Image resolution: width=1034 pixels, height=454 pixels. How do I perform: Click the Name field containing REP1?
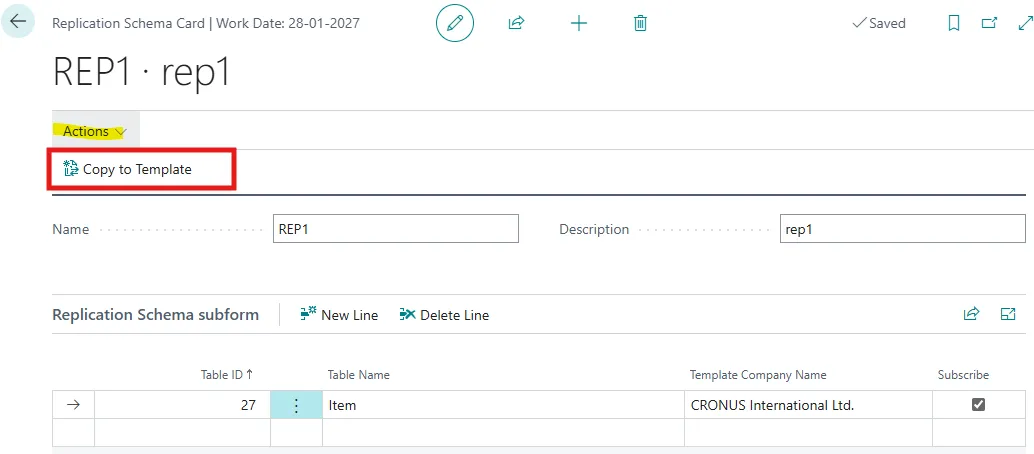click(396, 229)
